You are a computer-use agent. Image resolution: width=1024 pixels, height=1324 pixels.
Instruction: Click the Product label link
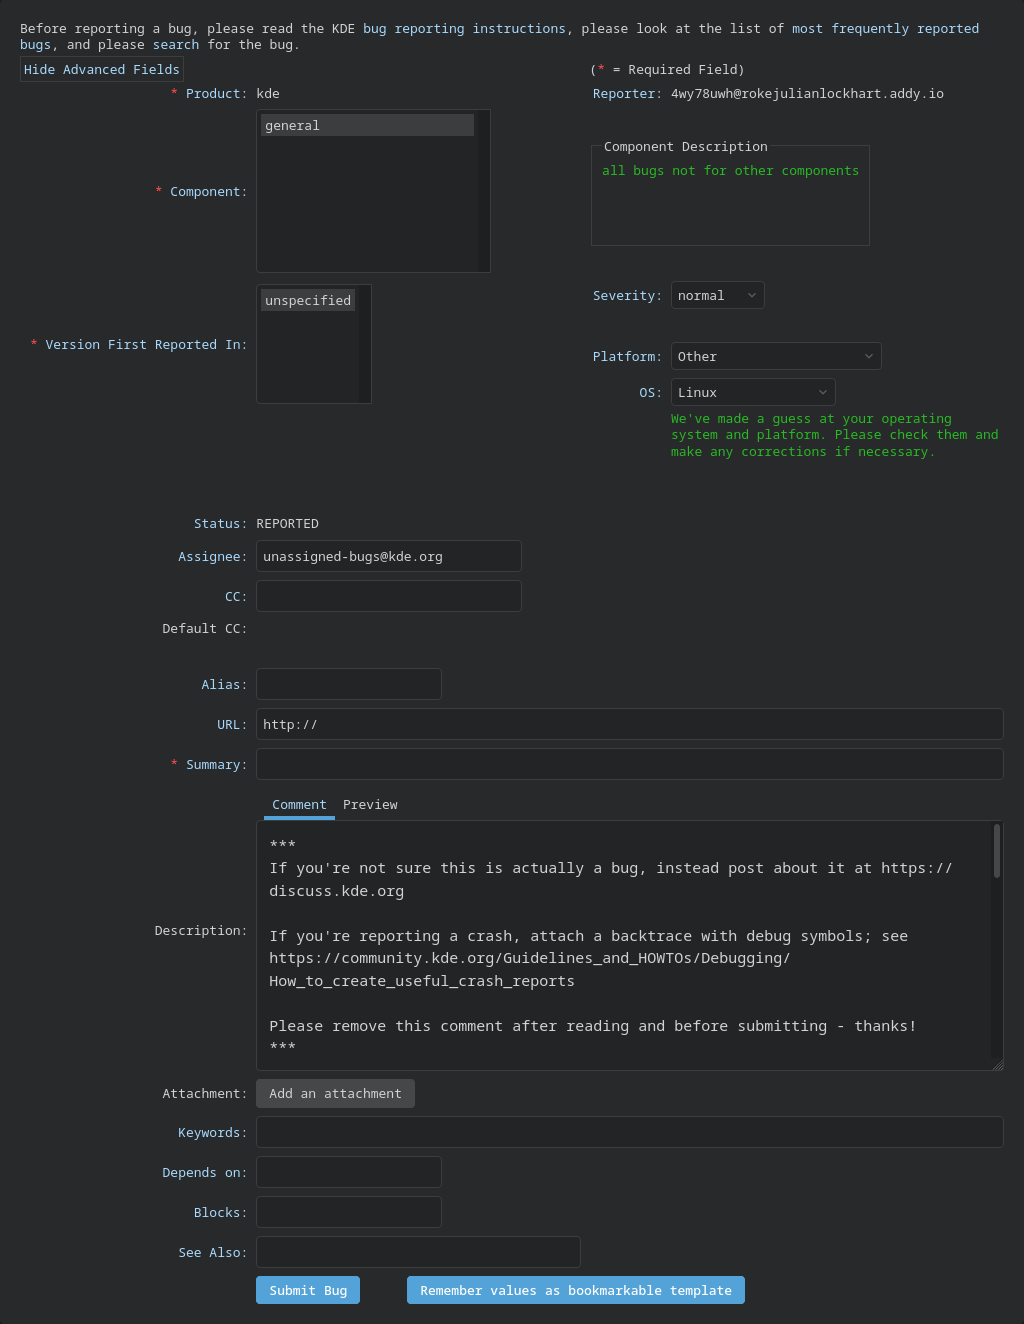[214, 93]
